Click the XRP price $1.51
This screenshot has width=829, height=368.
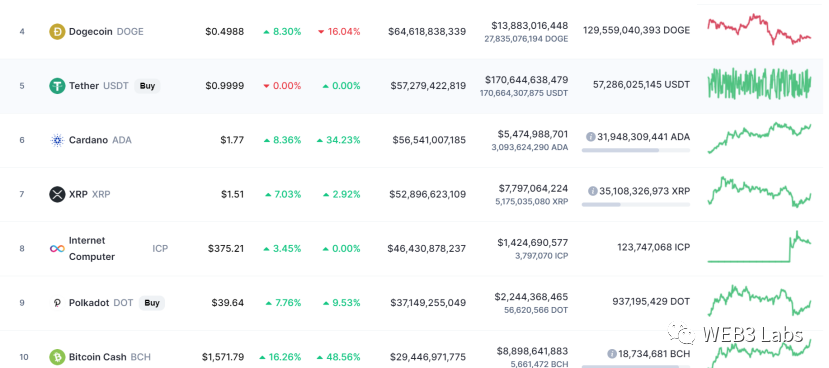click(233, 194)
